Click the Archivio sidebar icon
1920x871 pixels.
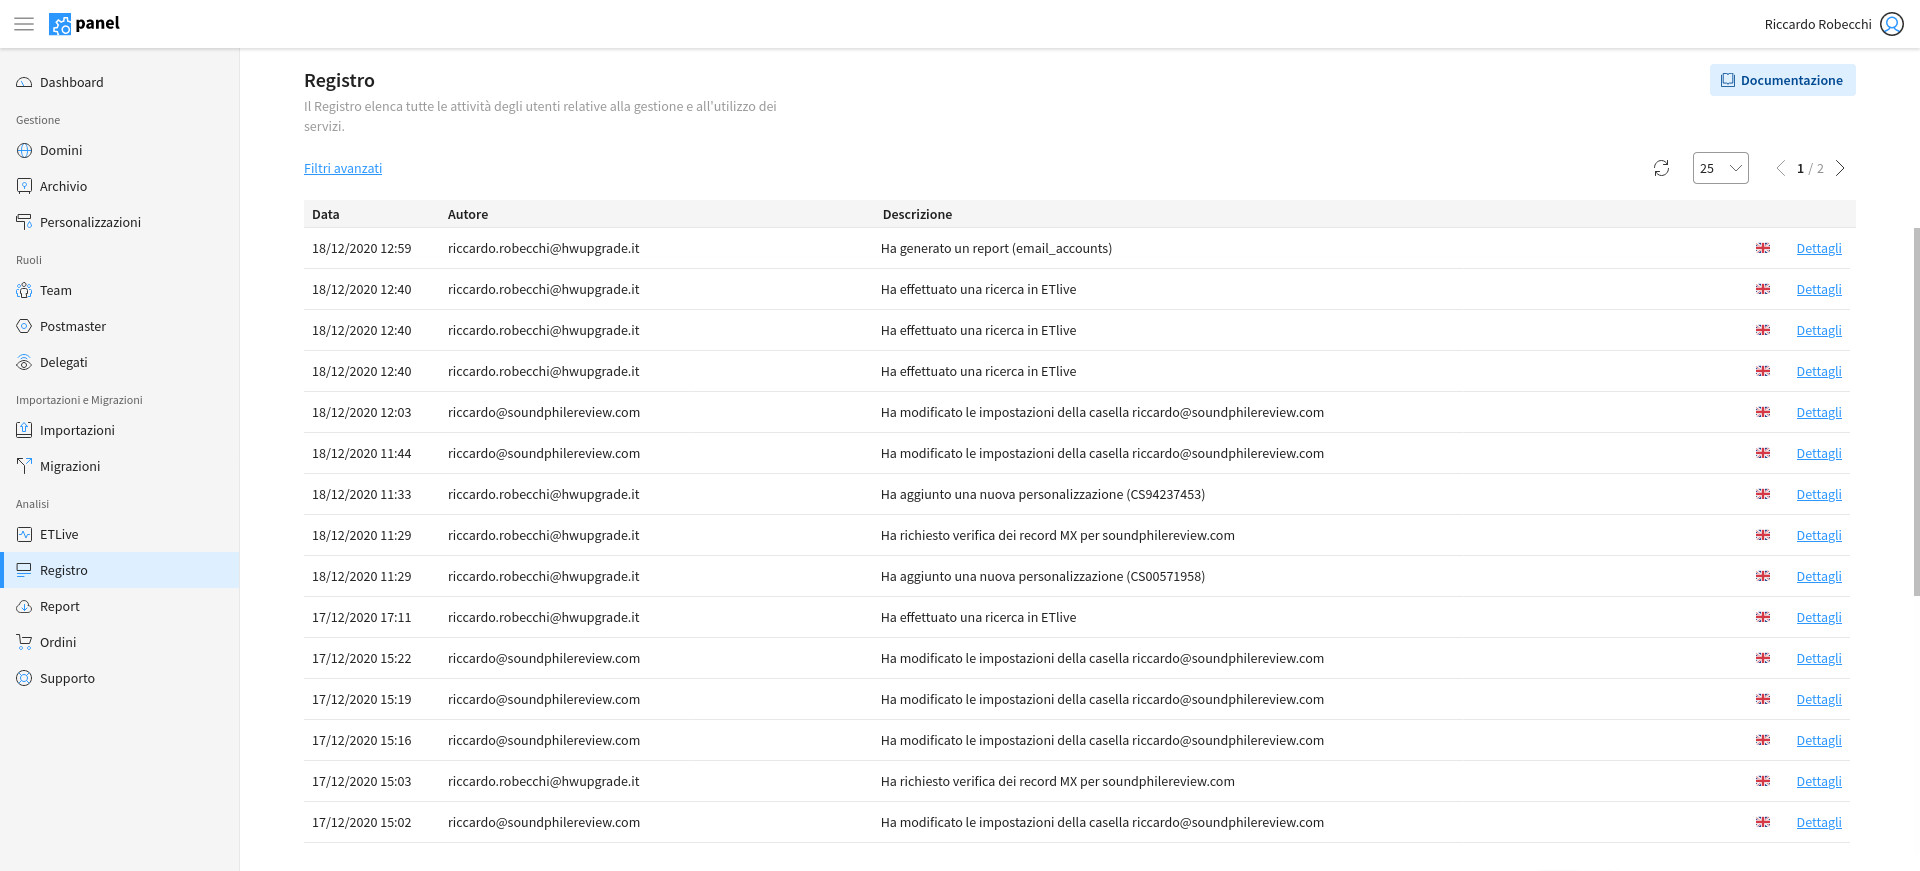(x=24, y=186)
